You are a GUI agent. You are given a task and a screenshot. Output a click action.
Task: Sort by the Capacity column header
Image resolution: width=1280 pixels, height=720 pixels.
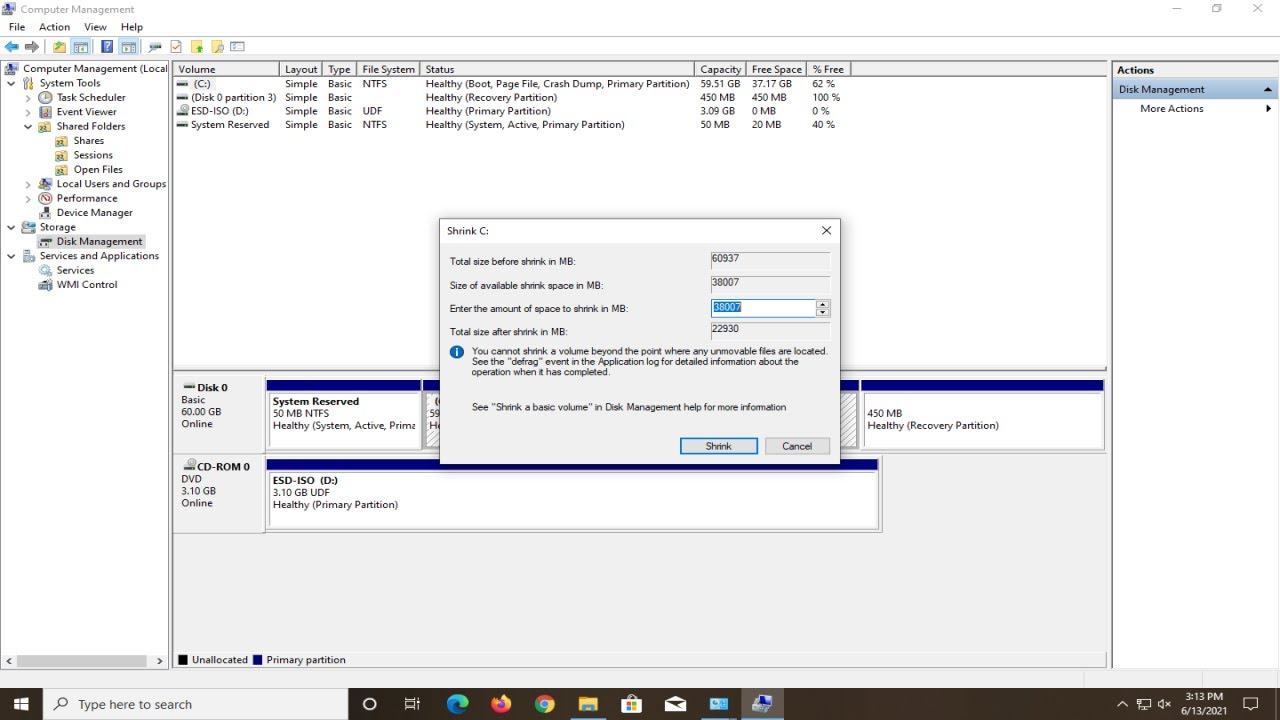coord(720,69)
